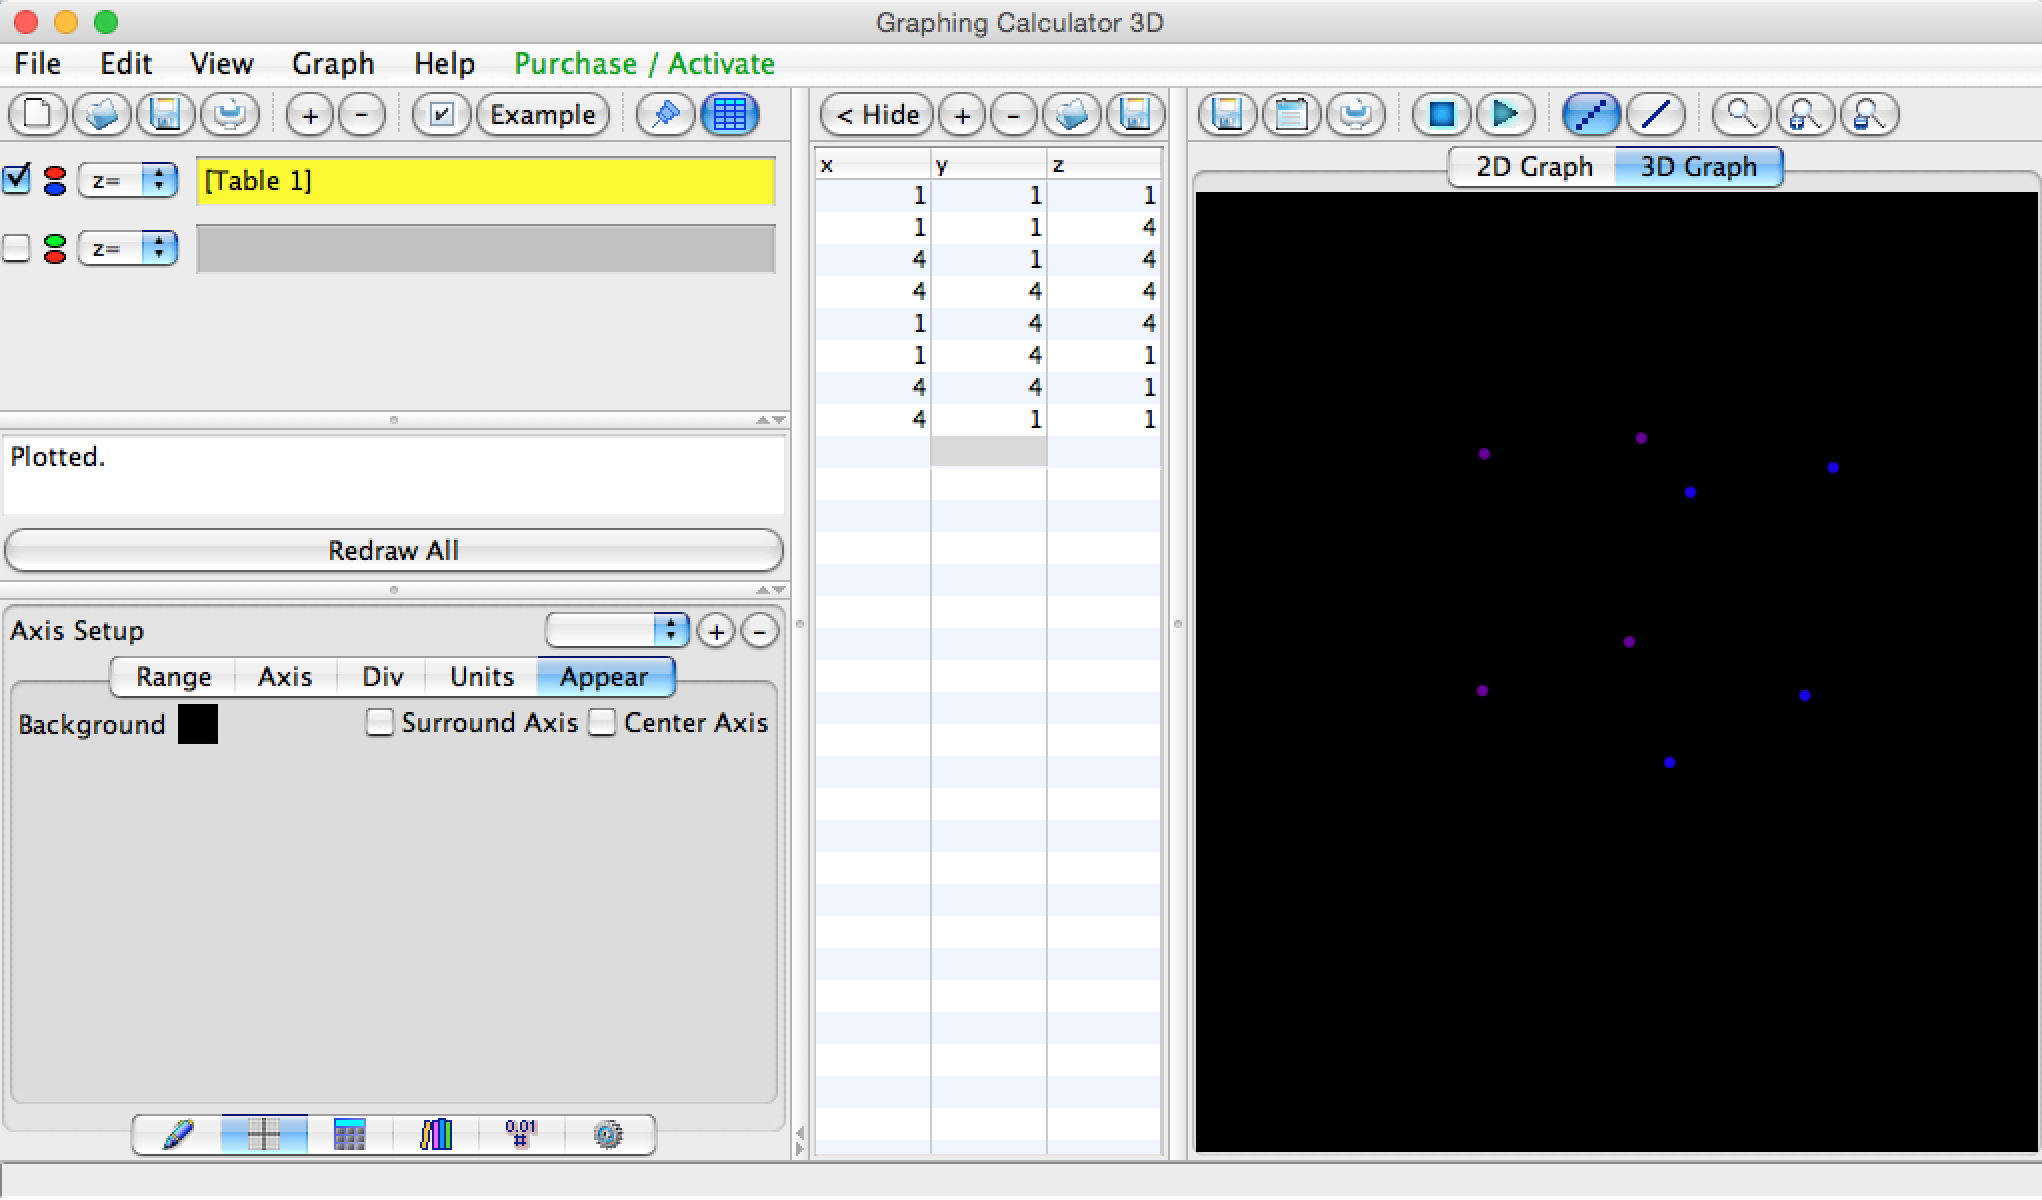Uncheck the Table 1 equation visibility
The height and width of the screenshot is (1200, 2042).
point(16,180)
